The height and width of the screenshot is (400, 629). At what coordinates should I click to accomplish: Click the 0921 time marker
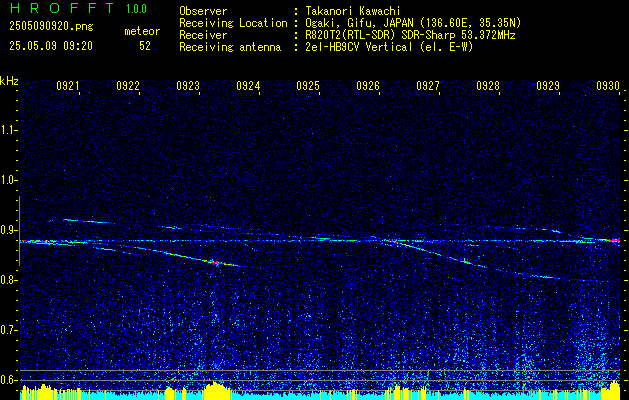[x=68, y=85]
